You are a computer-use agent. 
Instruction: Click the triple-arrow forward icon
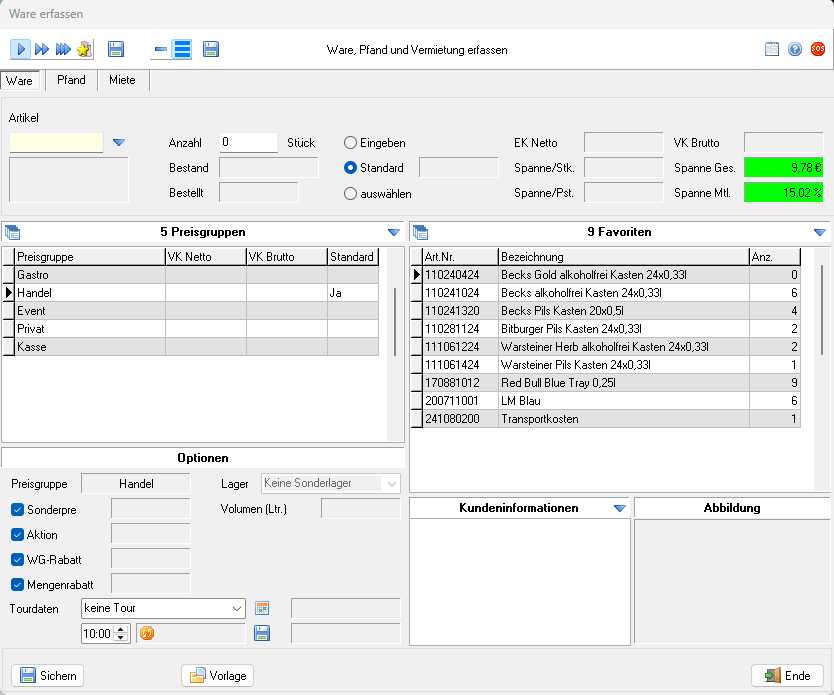point(63,49)
